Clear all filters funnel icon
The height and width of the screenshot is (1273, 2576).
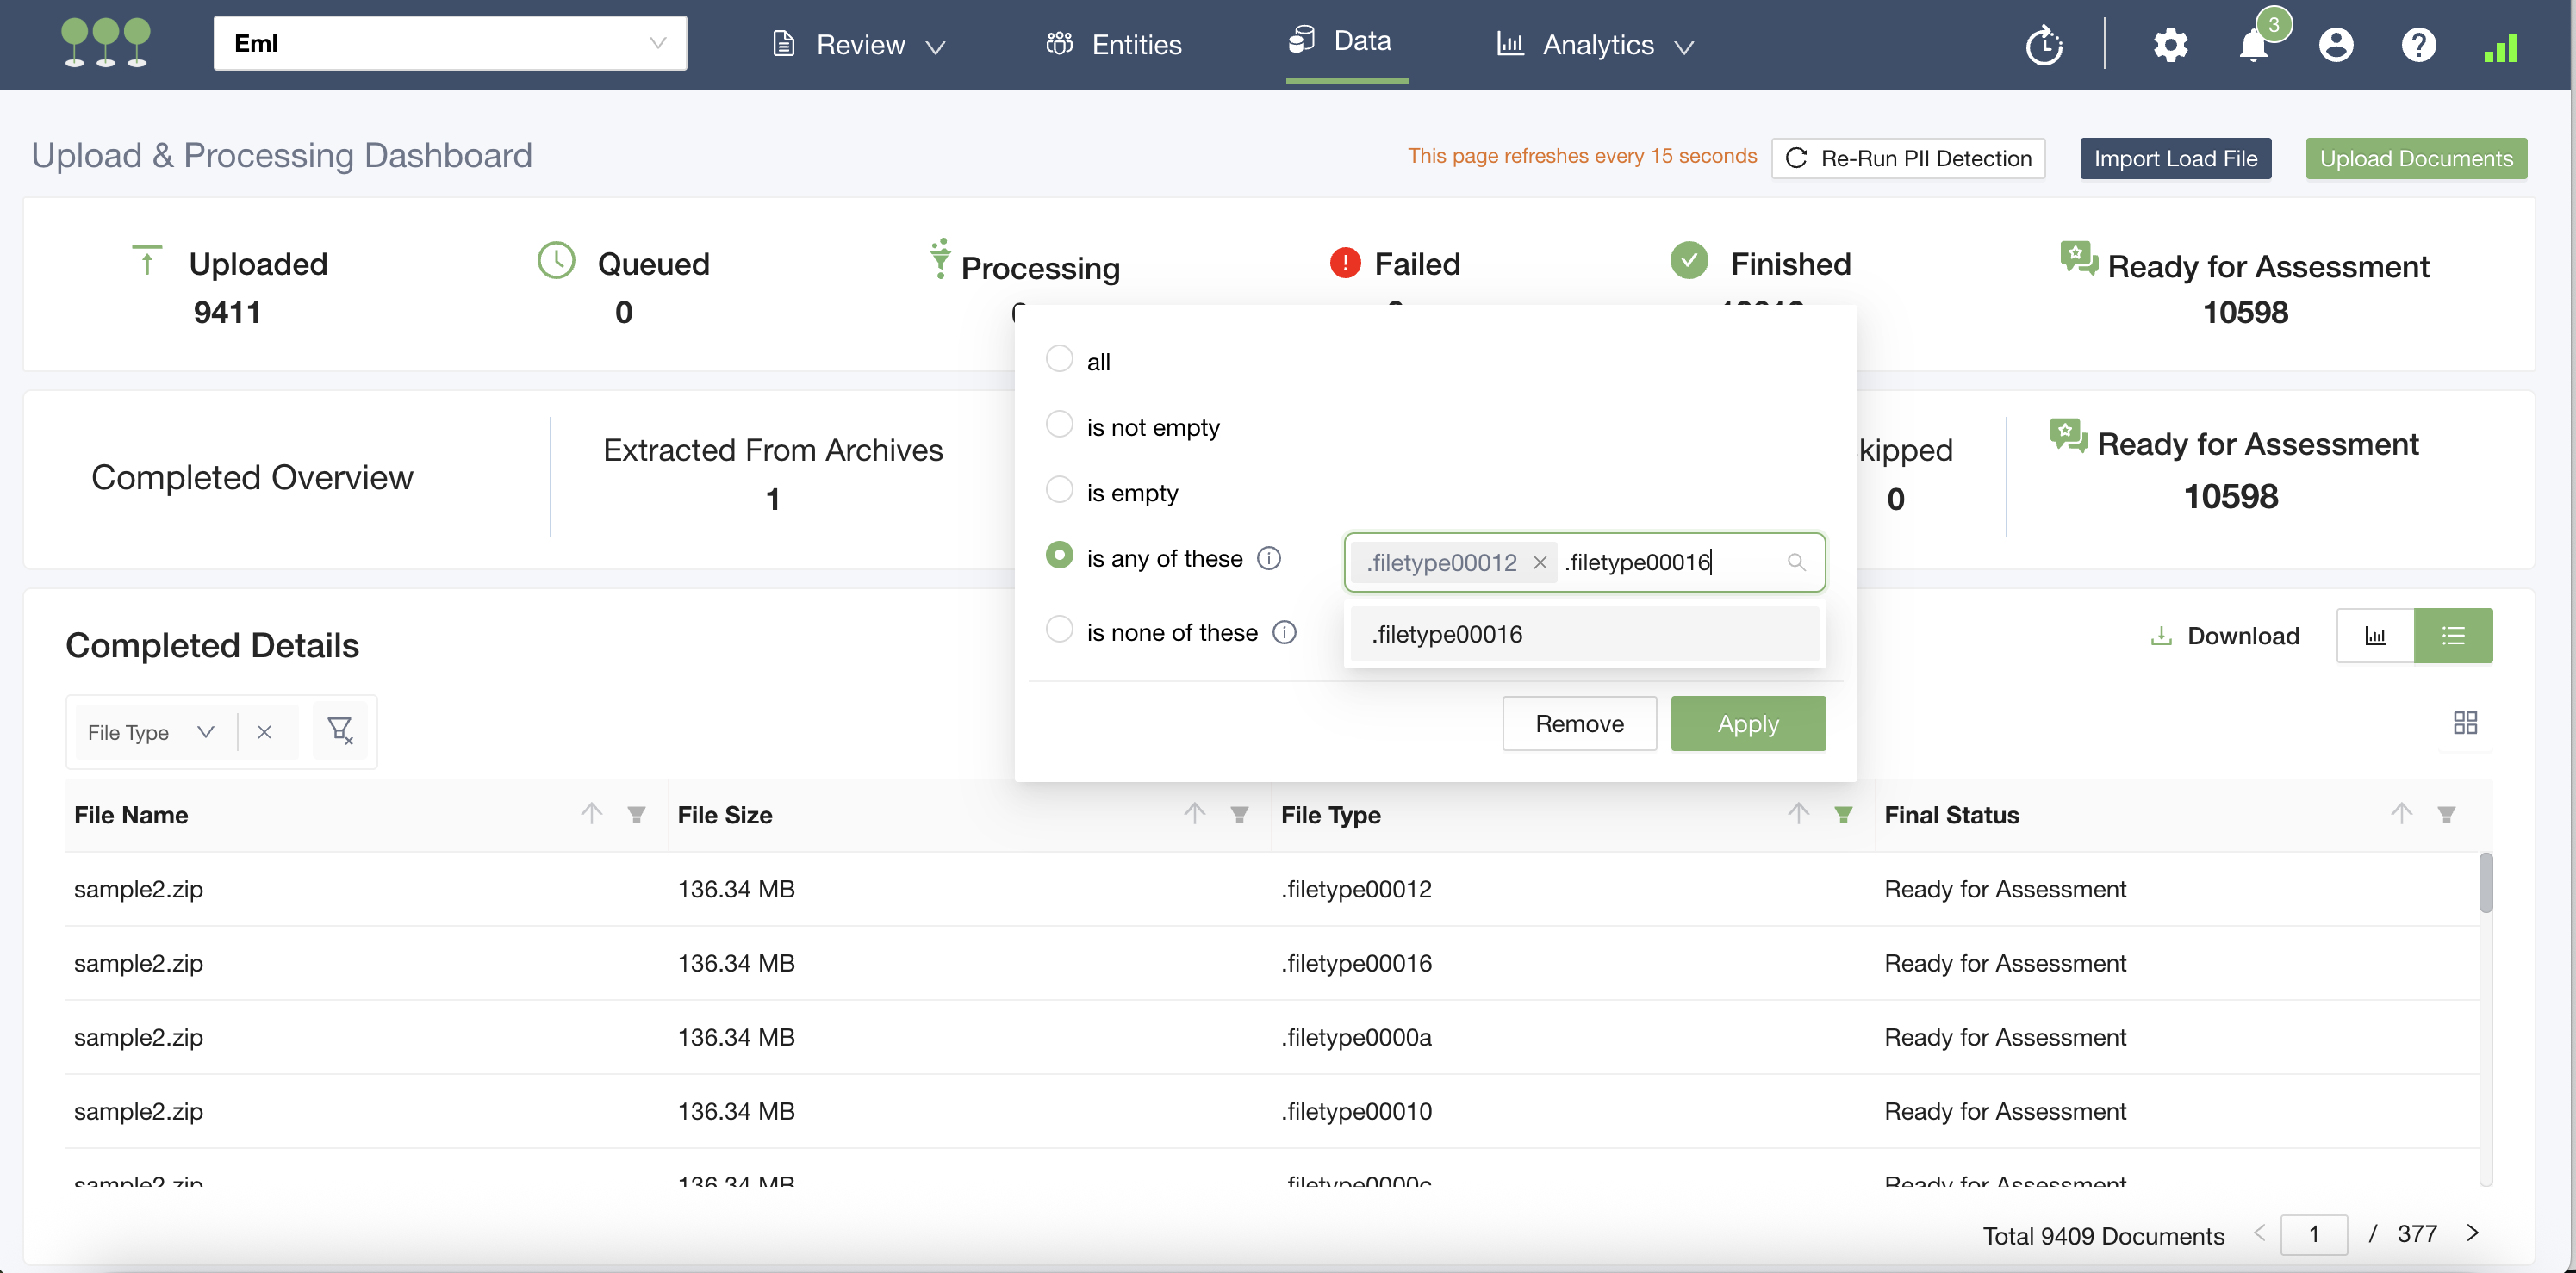340,731
